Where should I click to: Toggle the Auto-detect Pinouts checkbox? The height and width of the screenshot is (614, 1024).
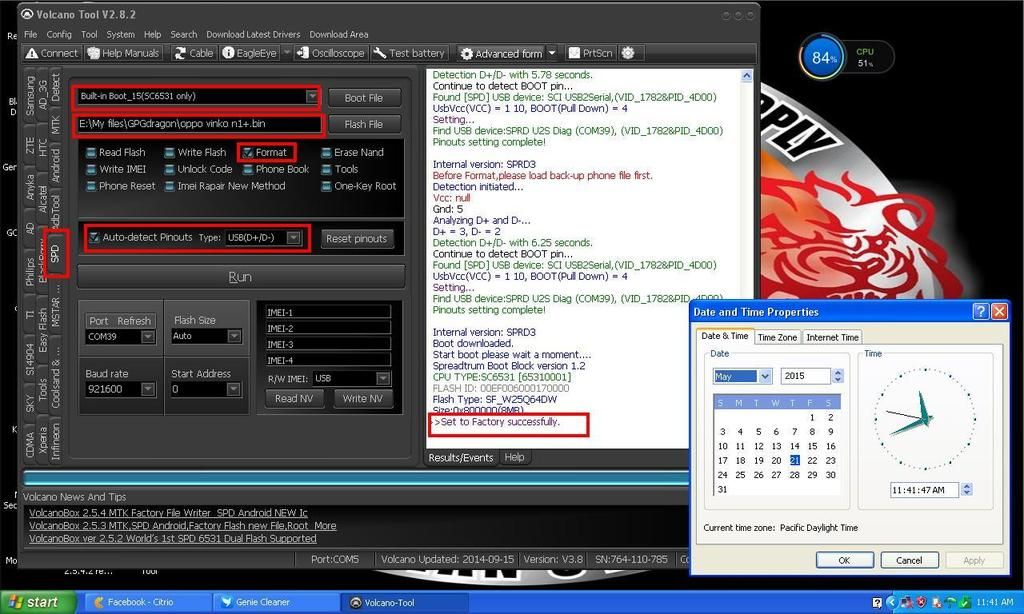tap(94, 238)
